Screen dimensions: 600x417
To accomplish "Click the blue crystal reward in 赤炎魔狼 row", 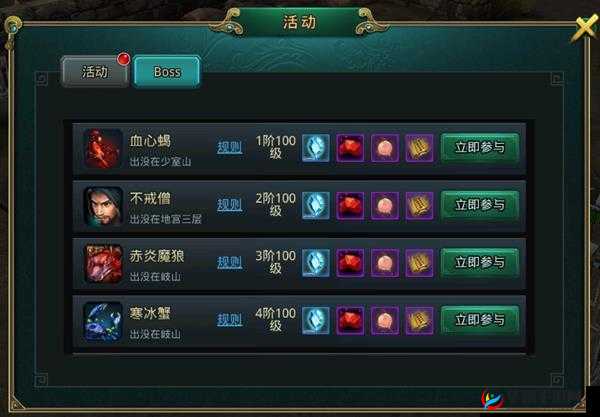I will coord(316,263).
